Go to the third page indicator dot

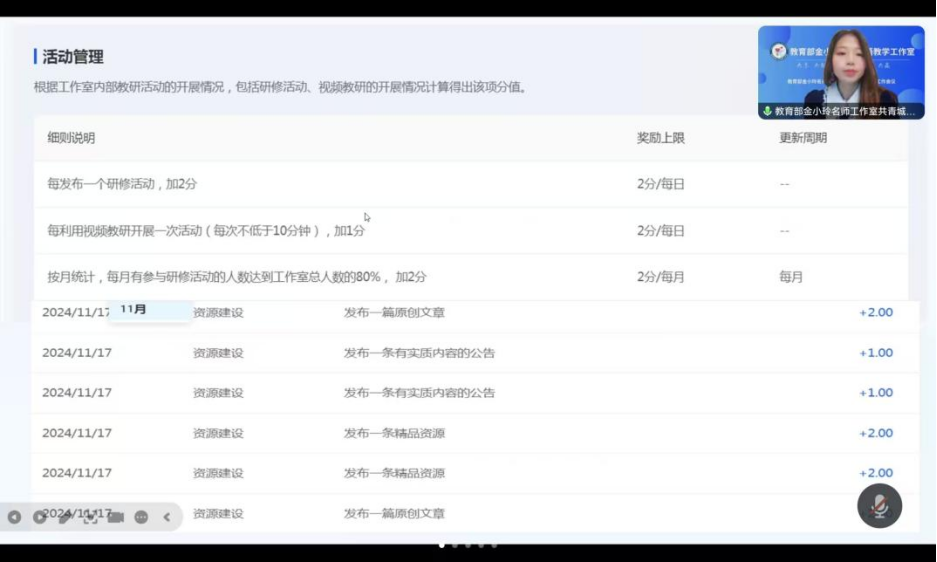(468, 545)
